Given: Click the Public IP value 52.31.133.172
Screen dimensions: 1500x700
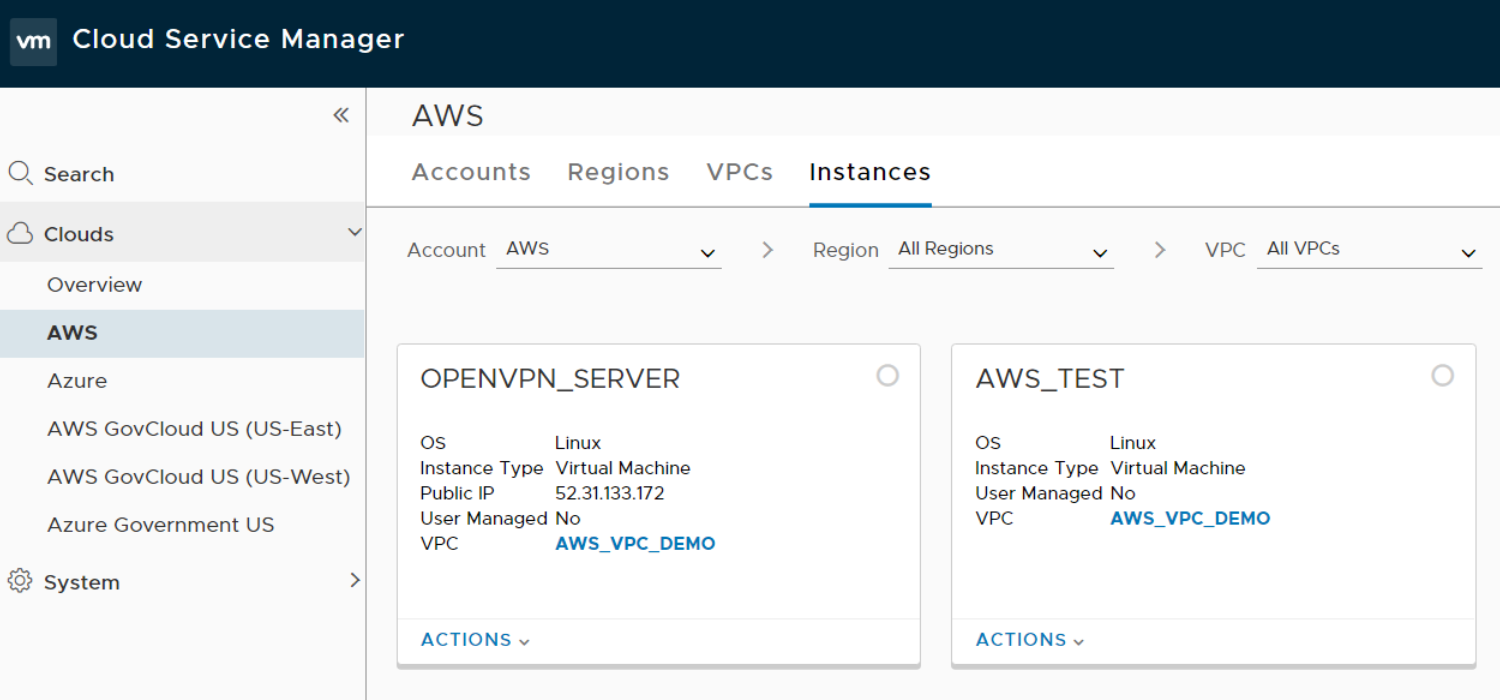Looking at the screenshot, I should pyautogui.click(x=610, y=493).
